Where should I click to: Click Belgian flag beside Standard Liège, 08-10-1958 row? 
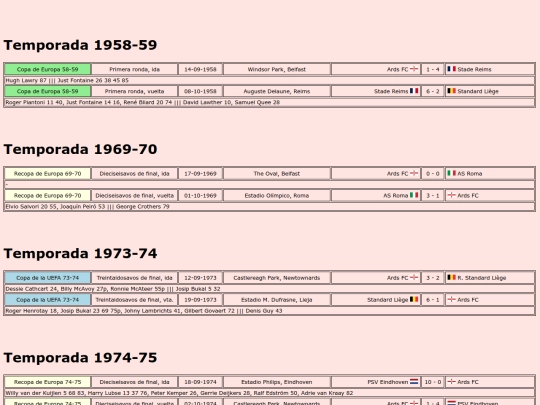coord(451,91)
